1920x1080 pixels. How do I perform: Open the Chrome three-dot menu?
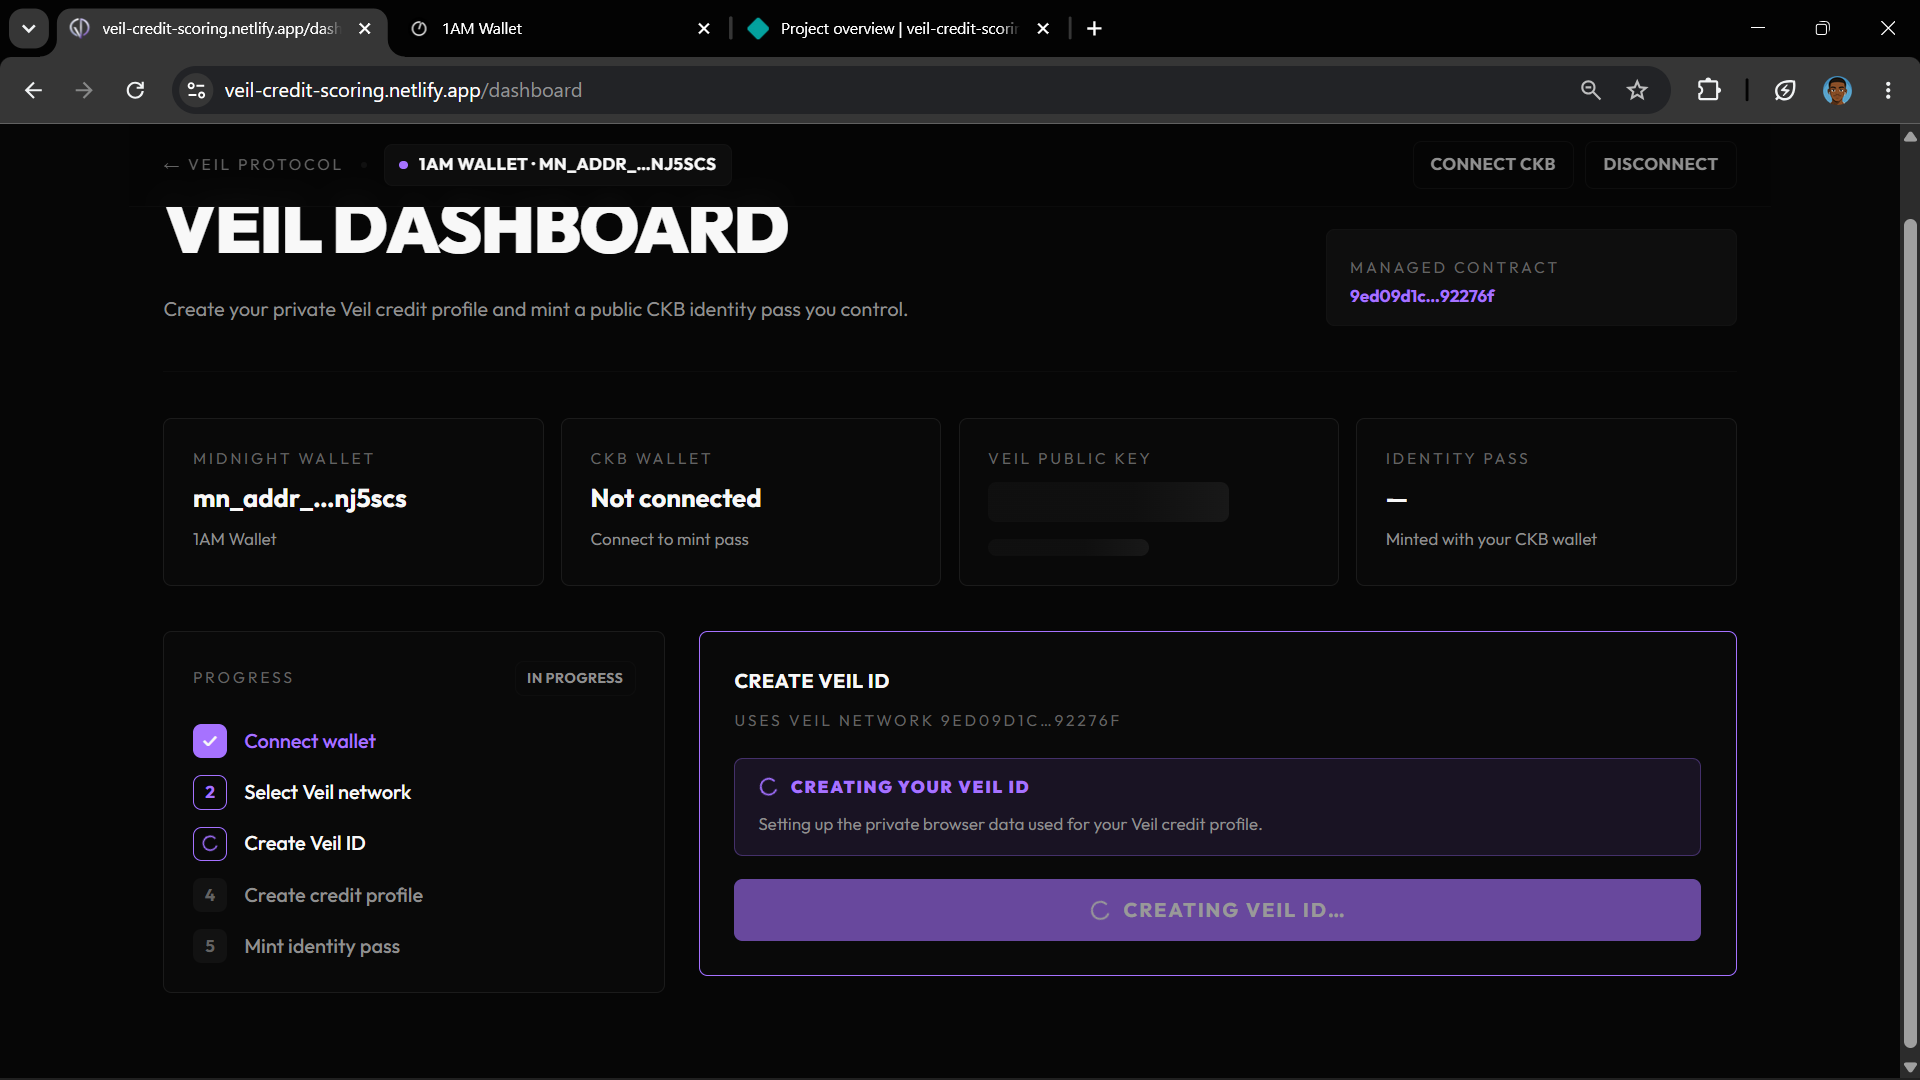tap(1888, 90)
